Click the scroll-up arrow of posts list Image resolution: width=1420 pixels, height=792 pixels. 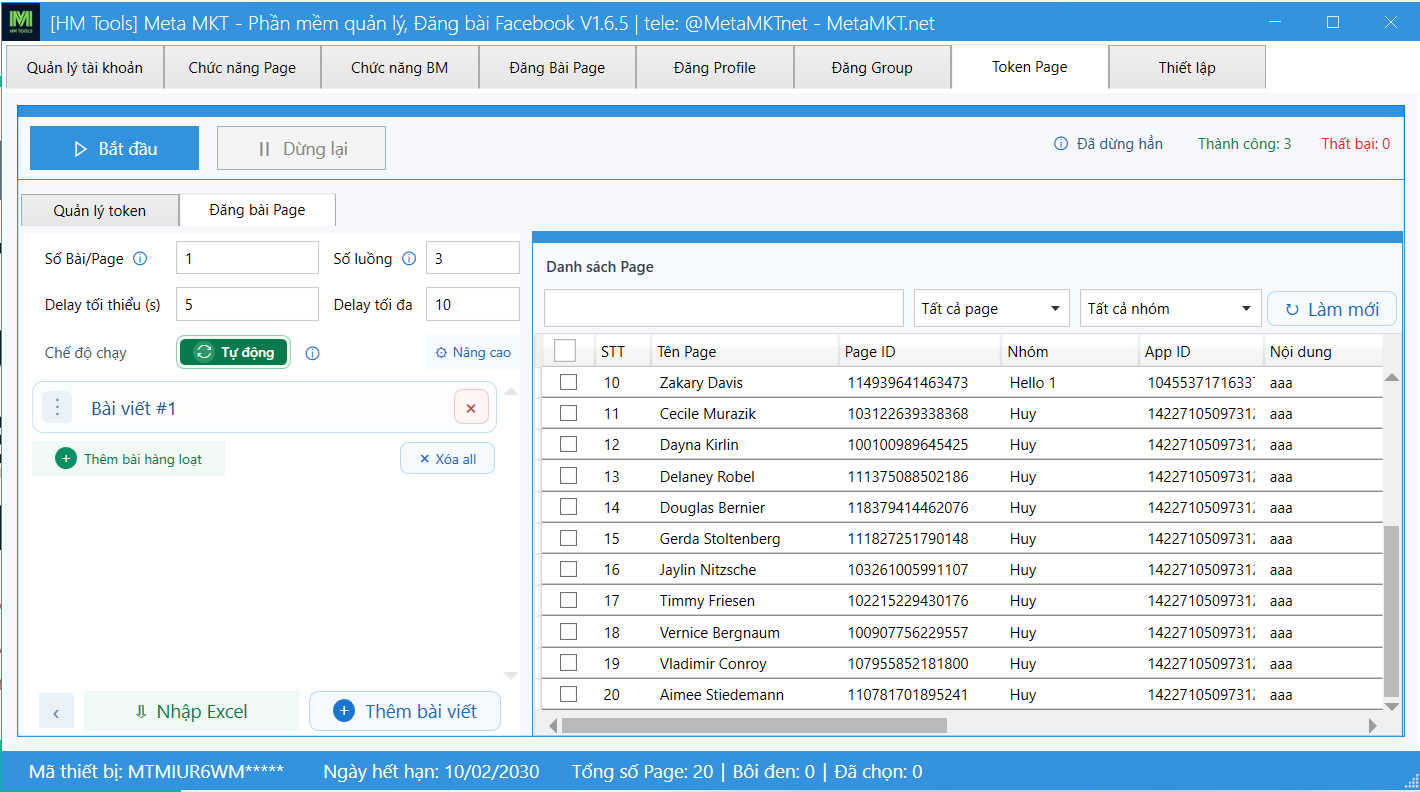pos(510,391)
